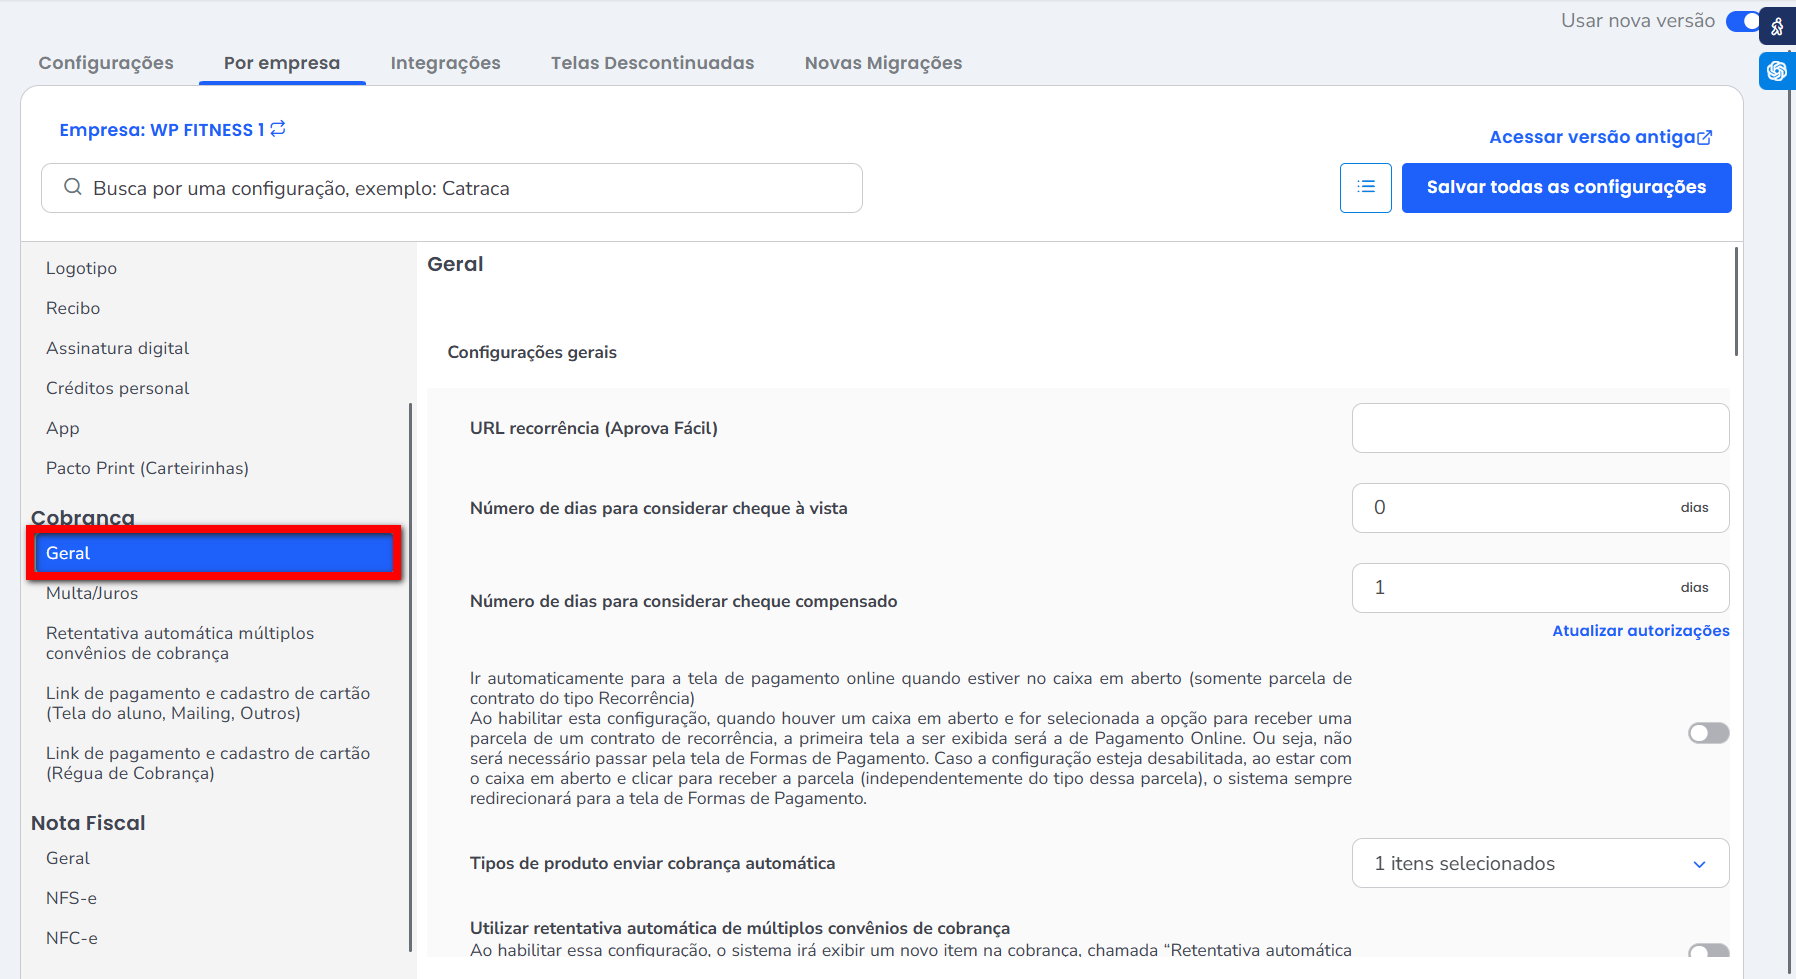Open the Novas Migrações tab
This screenshot has height=979, width=1796.
(883, 63)
